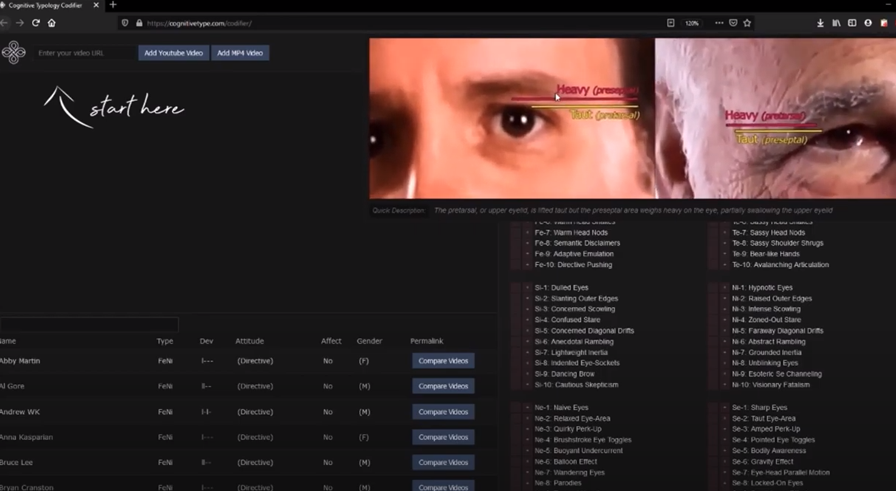Sort table by Dev column
The width and height of the screenshot is (896, 491).
pyautogui.click(x=206, y=341)
